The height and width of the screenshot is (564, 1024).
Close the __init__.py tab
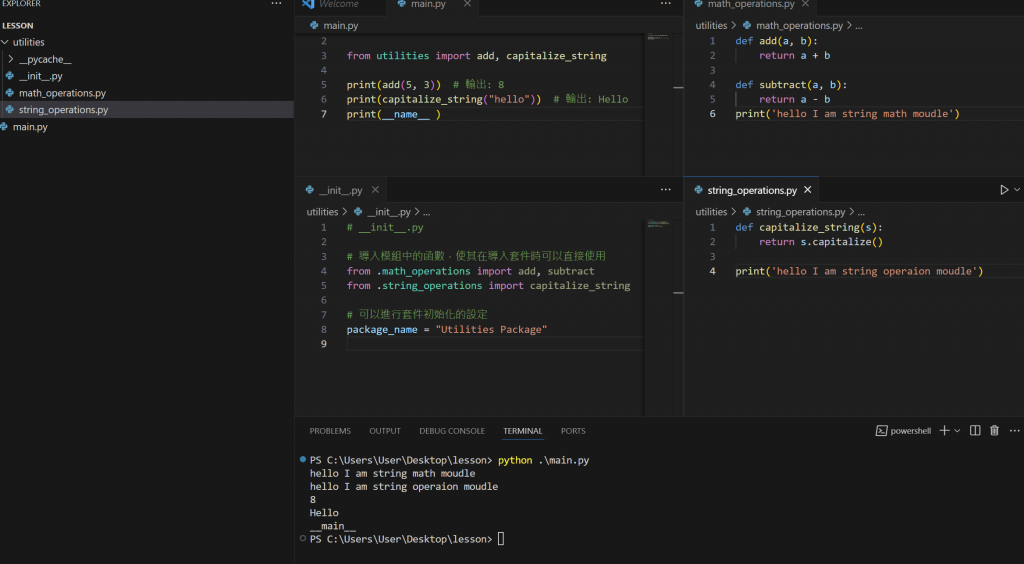point(375,190)
